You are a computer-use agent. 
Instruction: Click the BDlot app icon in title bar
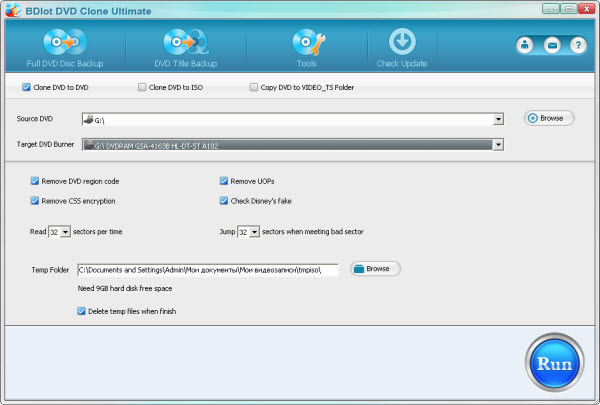(x=11, y=9)
